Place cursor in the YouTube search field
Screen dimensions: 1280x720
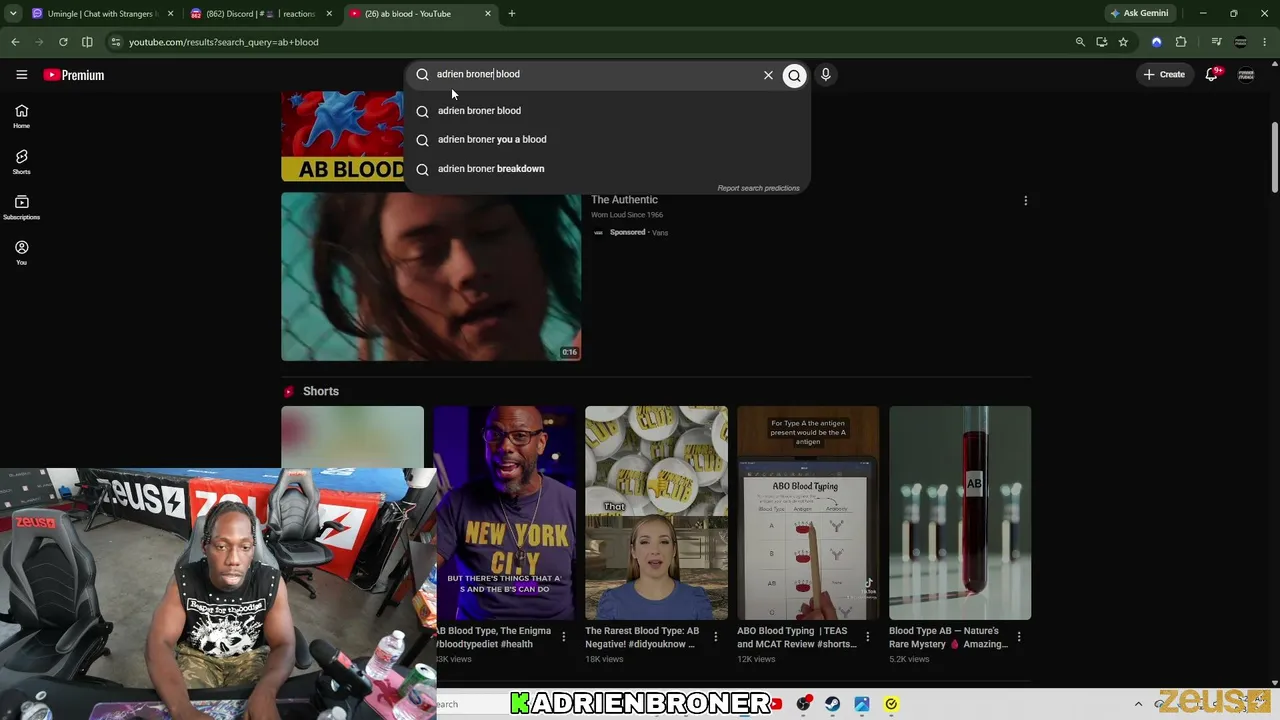tap(595, 75)
